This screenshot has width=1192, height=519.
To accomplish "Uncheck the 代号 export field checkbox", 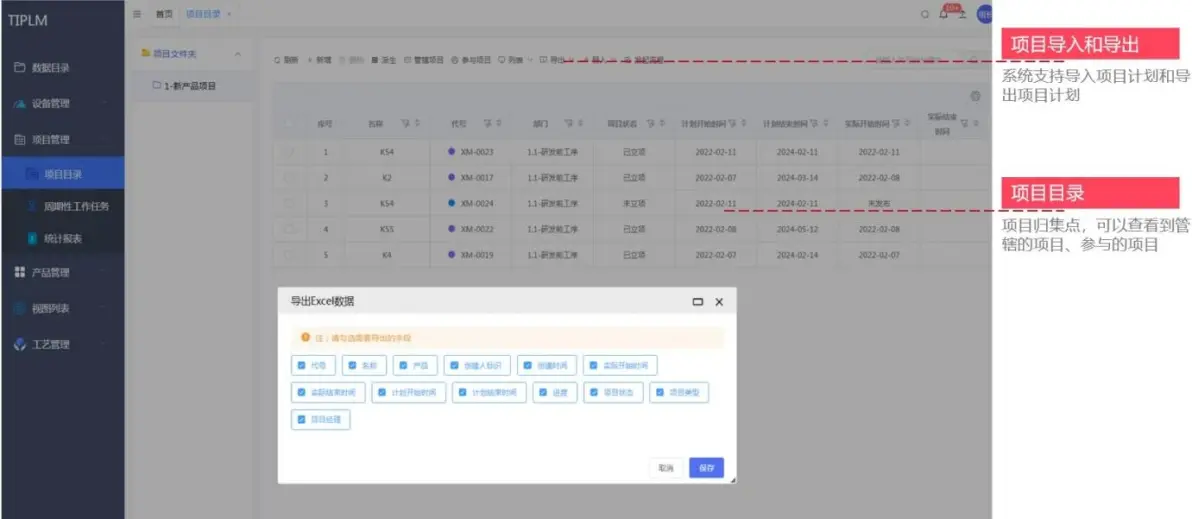I will [x=301, y=365].
